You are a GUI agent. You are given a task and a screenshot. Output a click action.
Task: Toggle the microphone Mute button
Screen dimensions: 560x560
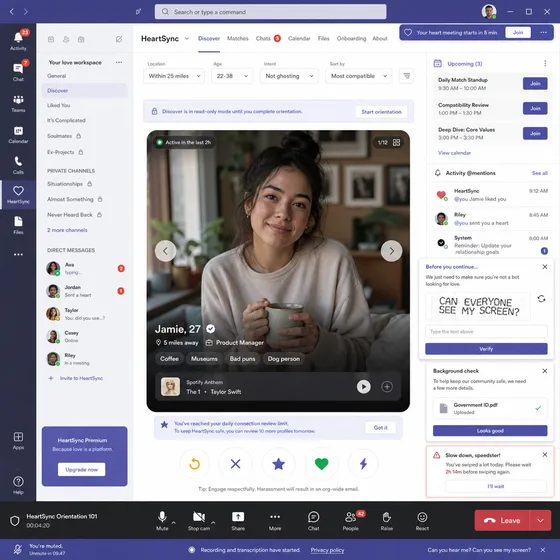pos(162,521)
